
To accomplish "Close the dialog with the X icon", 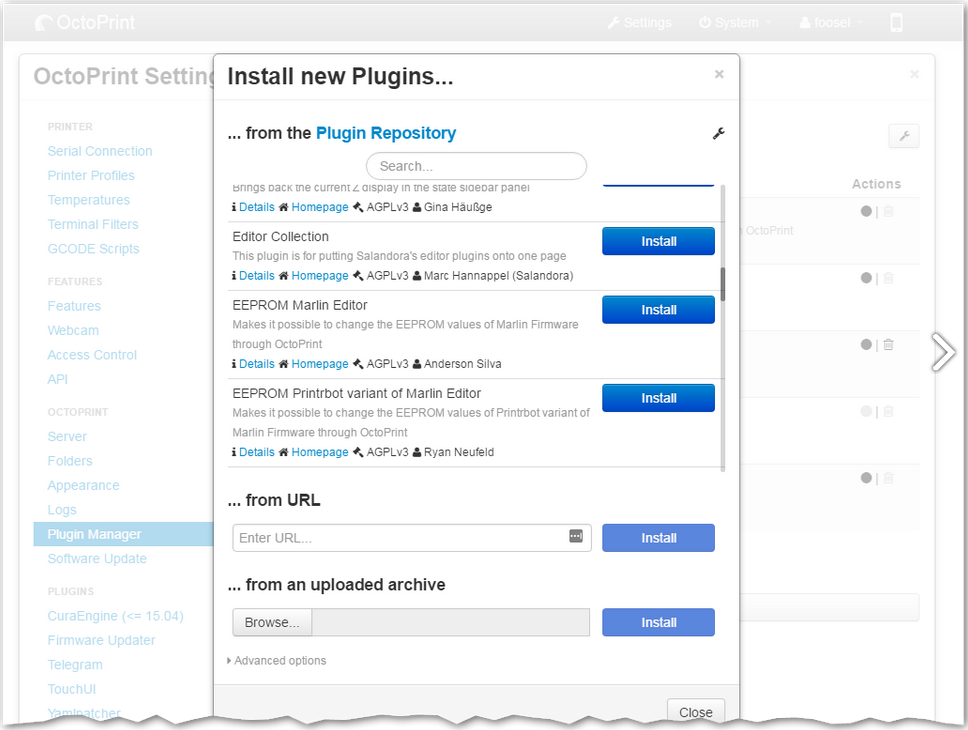I will pyautogui.click(x=718, y=74).
